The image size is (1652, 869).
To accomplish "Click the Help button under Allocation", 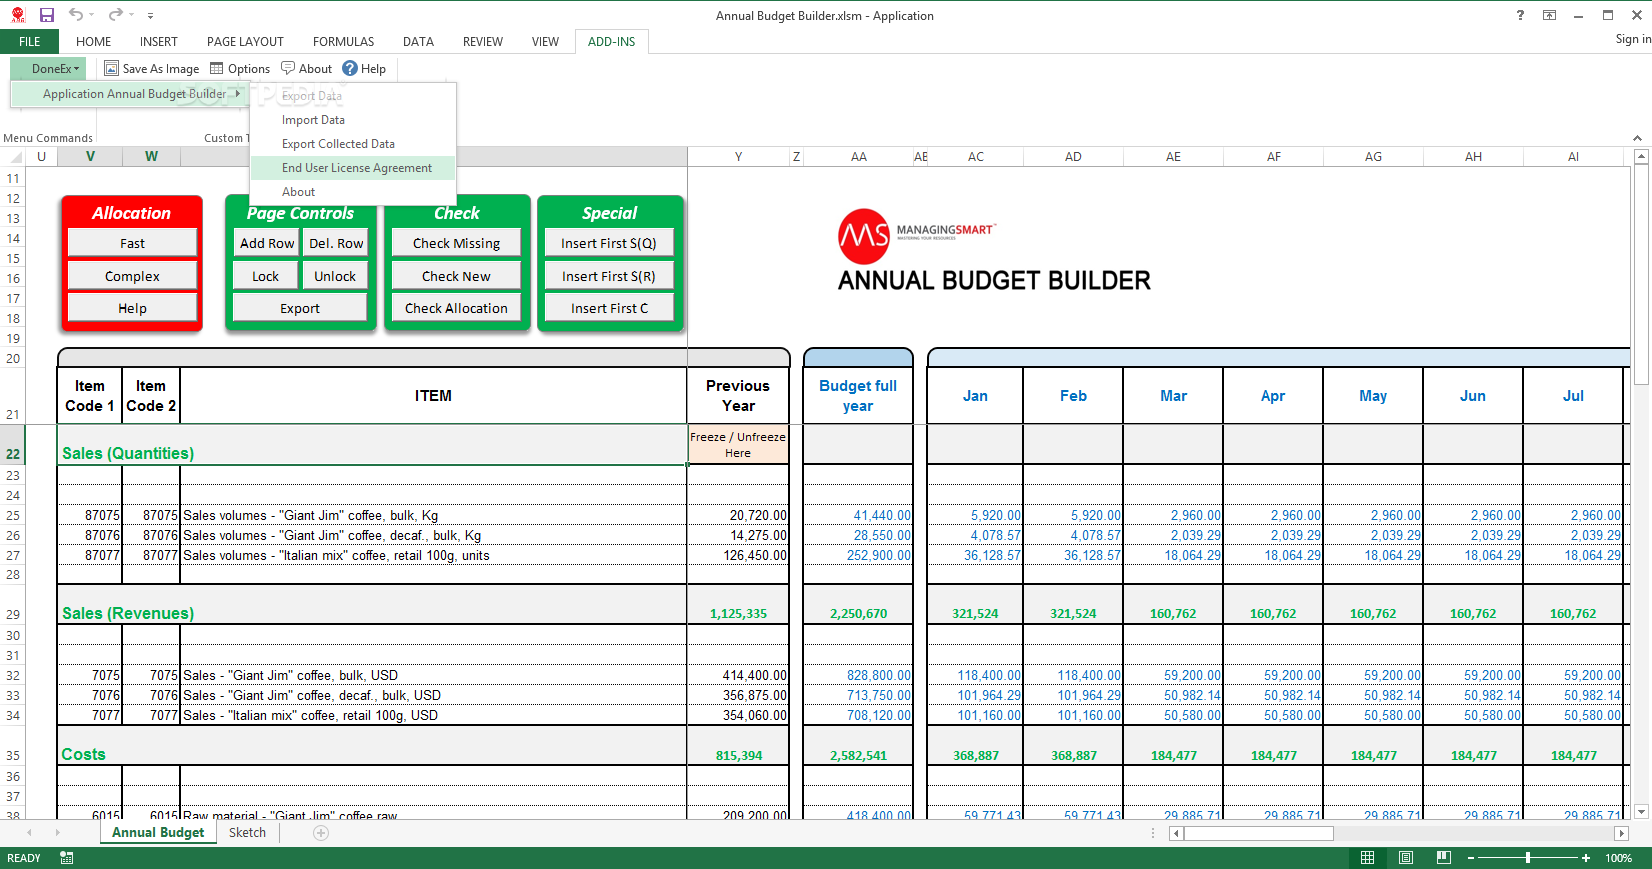I will [x=132, y=308].
